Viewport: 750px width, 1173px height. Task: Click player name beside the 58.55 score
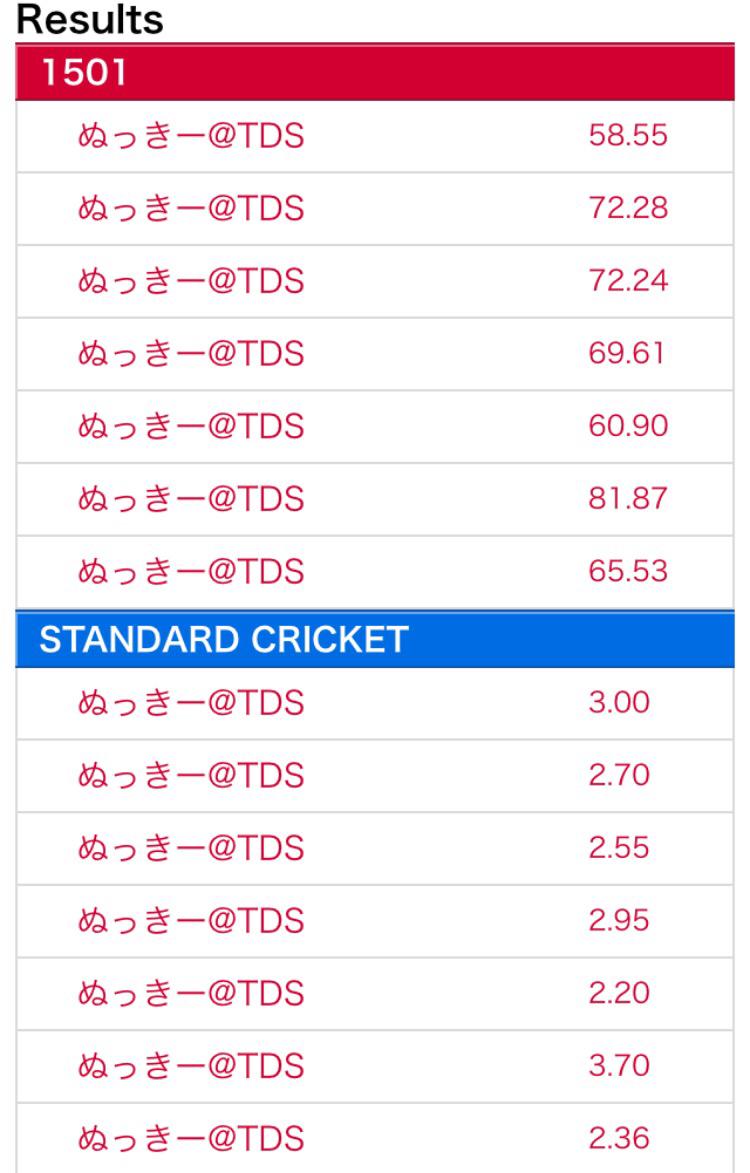190,137
